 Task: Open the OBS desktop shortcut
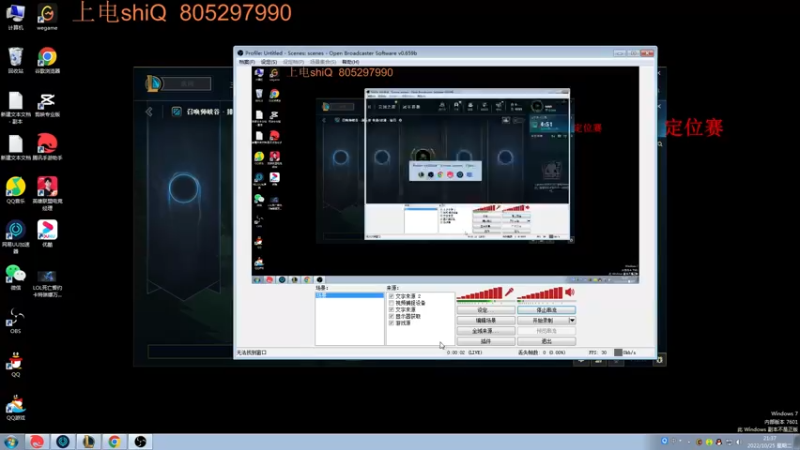point(15,320)
